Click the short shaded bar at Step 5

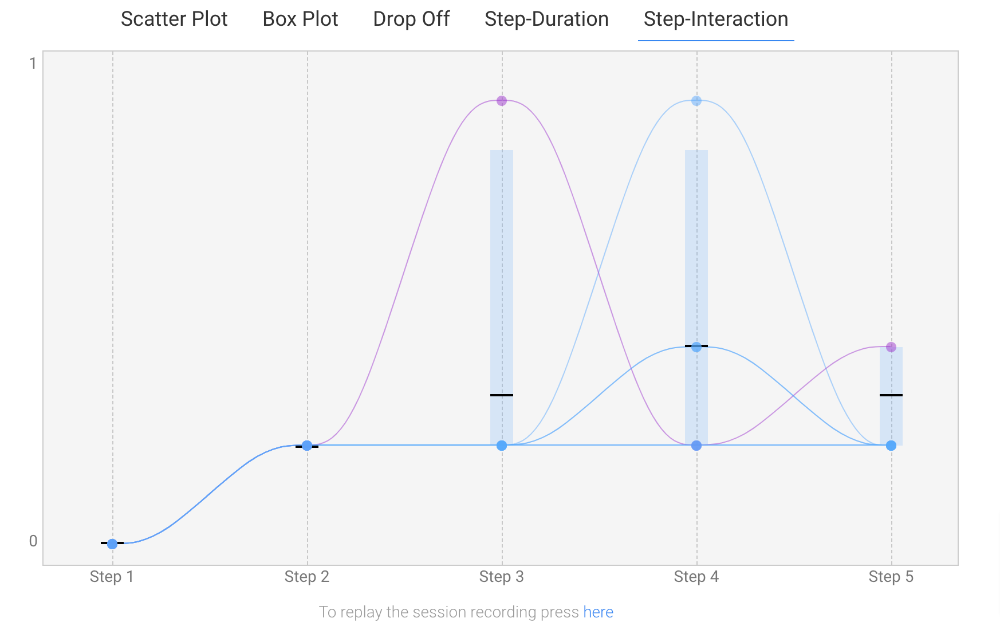coord(891,420)
